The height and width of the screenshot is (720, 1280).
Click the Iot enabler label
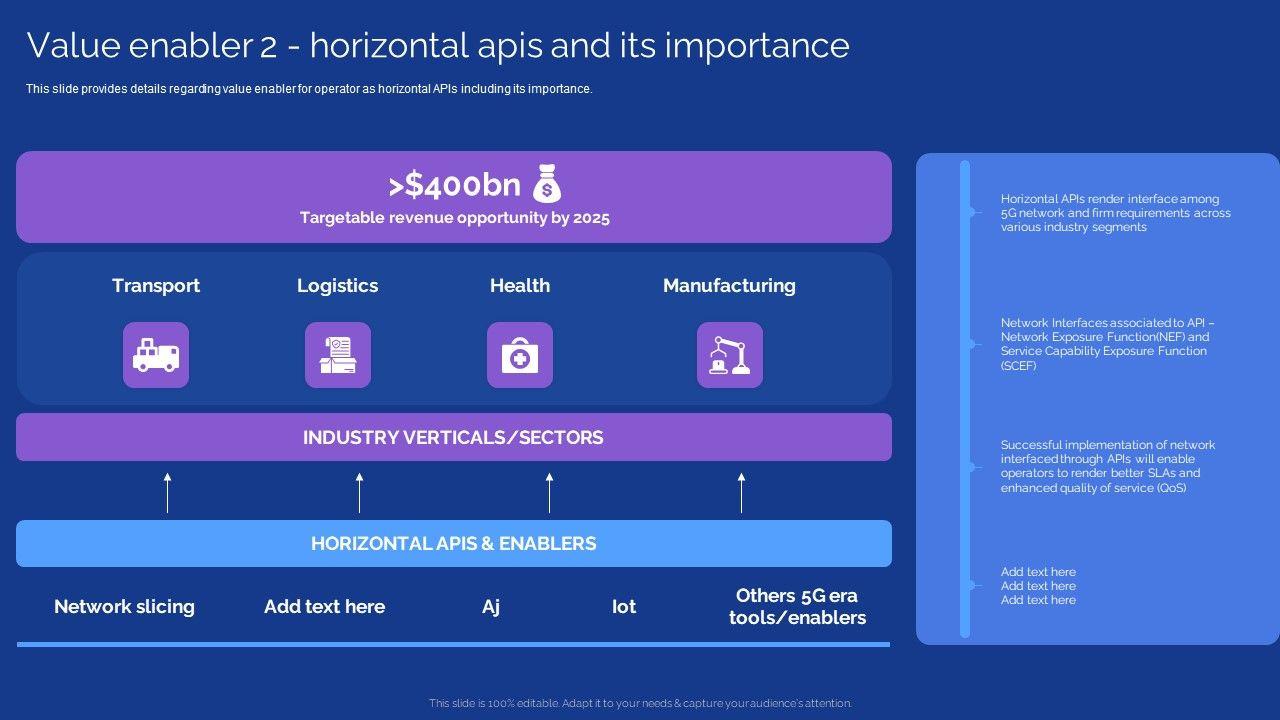click(x=624, y=606)
